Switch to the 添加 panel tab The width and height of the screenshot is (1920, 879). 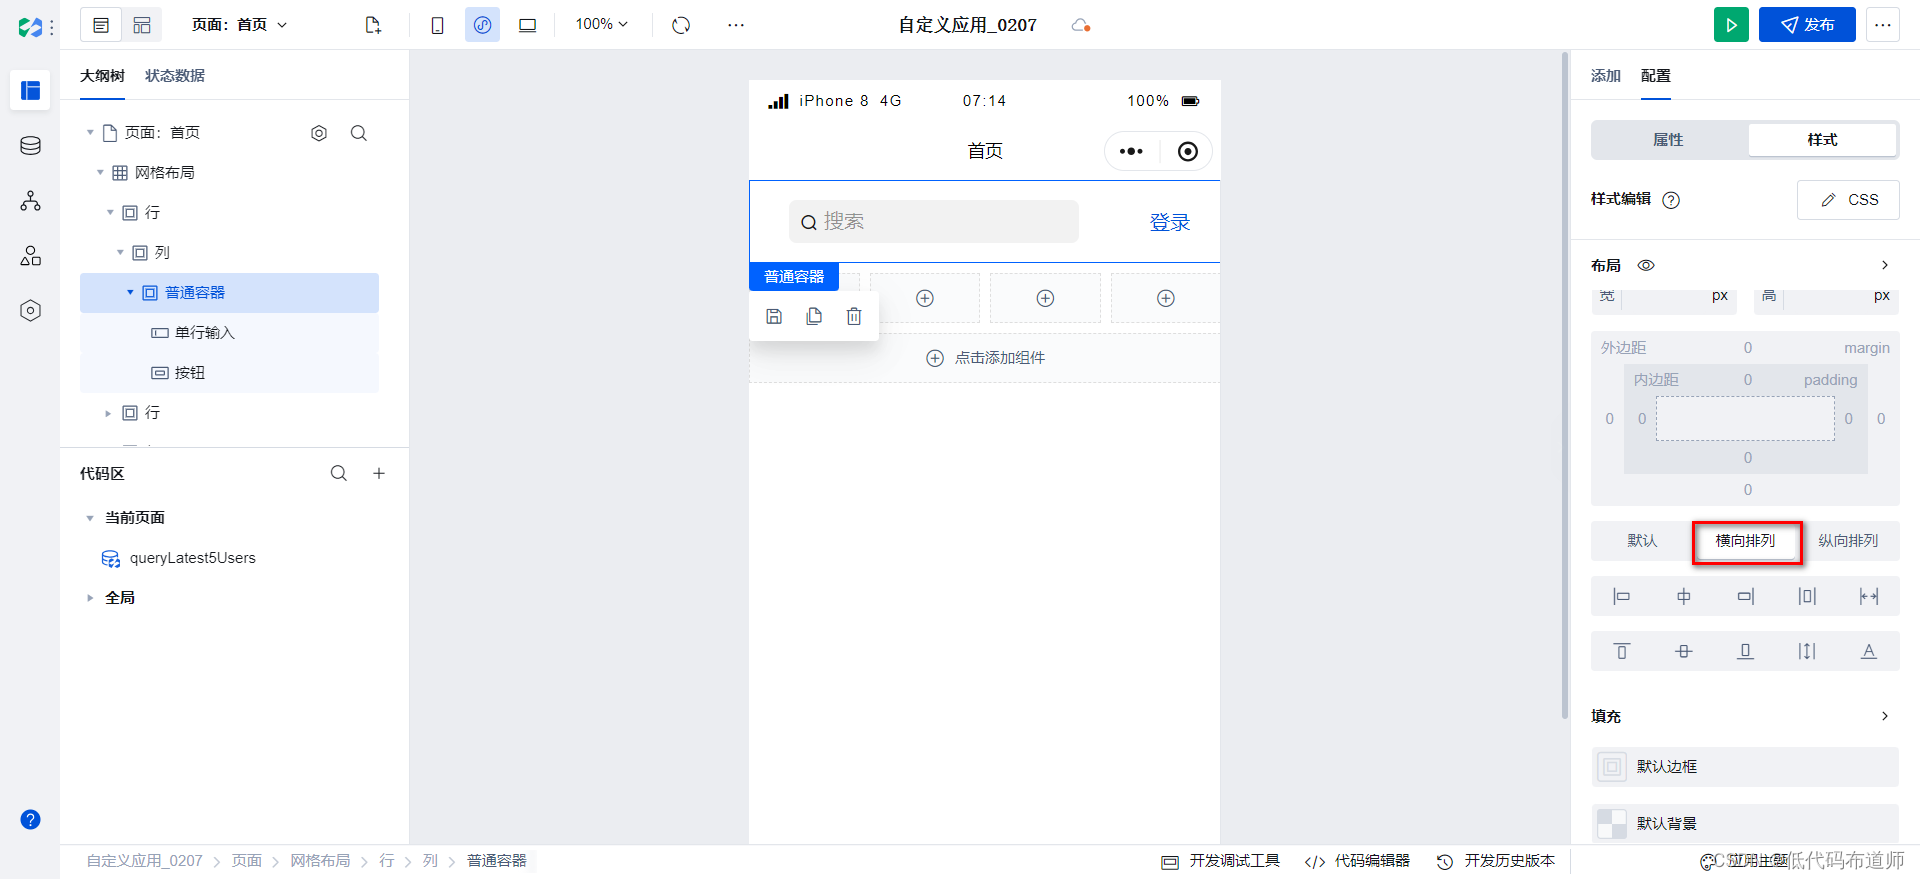point(1606,76)
